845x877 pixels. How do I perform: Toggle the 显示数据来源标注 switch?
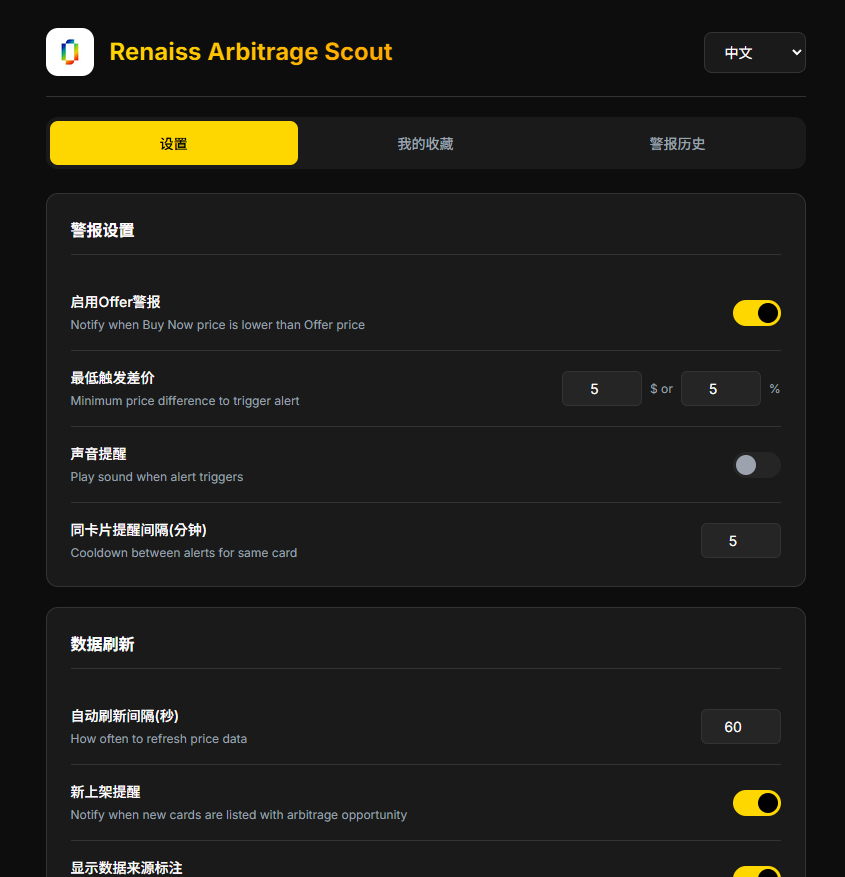point(757,872)
